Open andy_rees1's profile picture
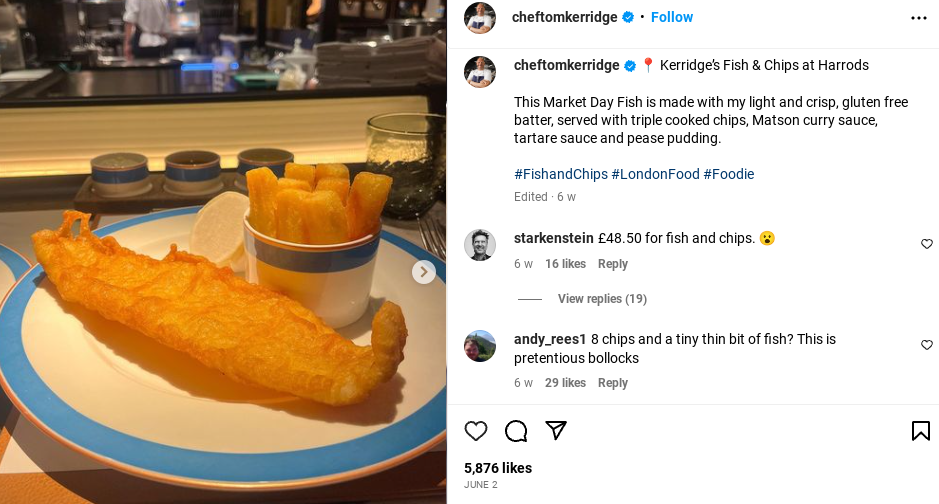939x504 pixels. click(480, 346)
